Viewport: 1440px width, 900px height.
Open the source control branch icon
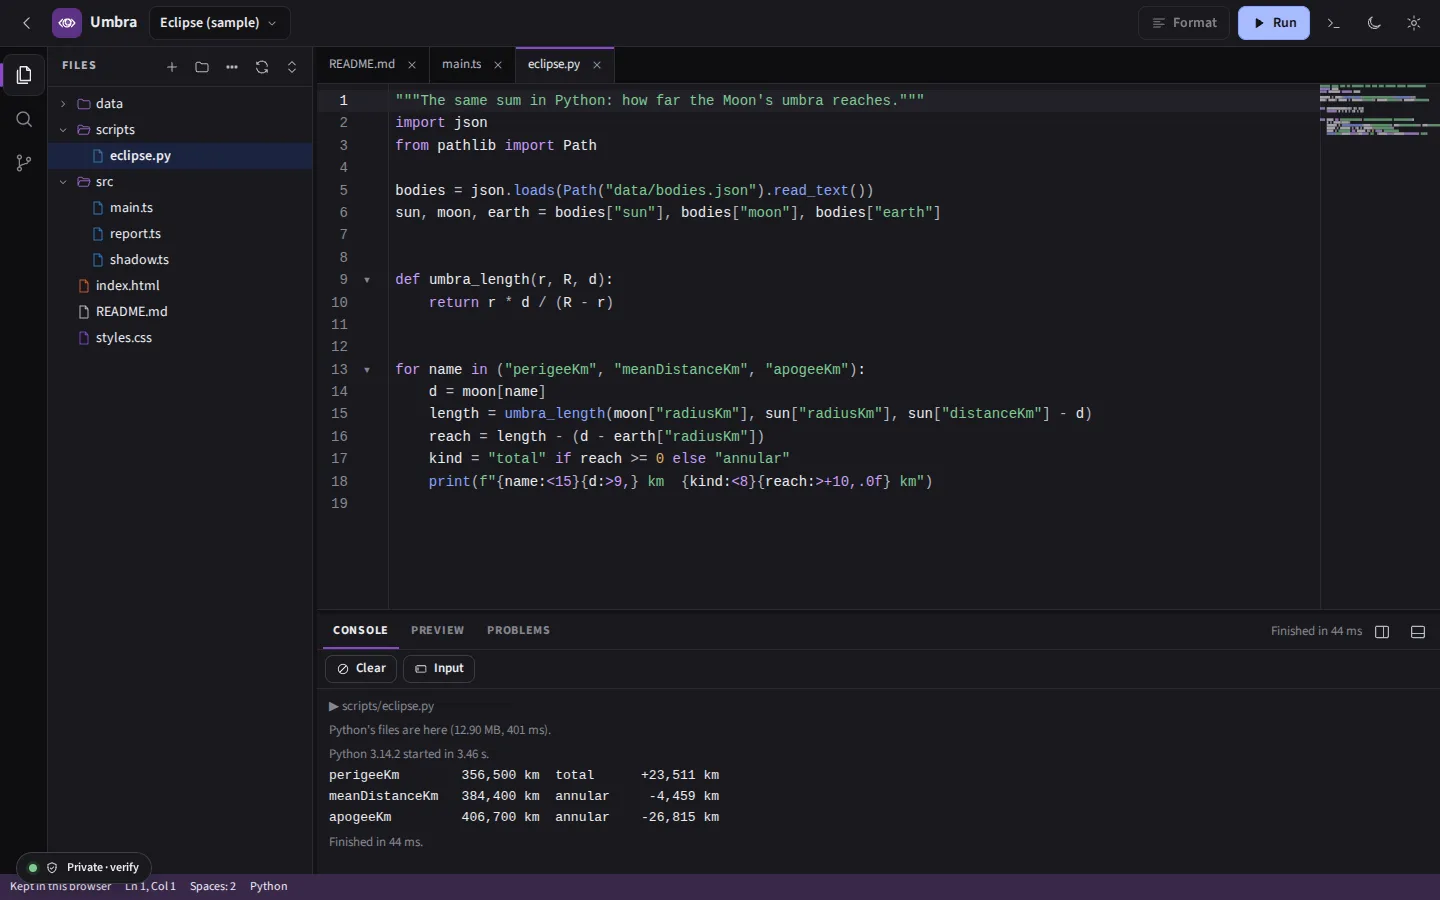point(24,163)
